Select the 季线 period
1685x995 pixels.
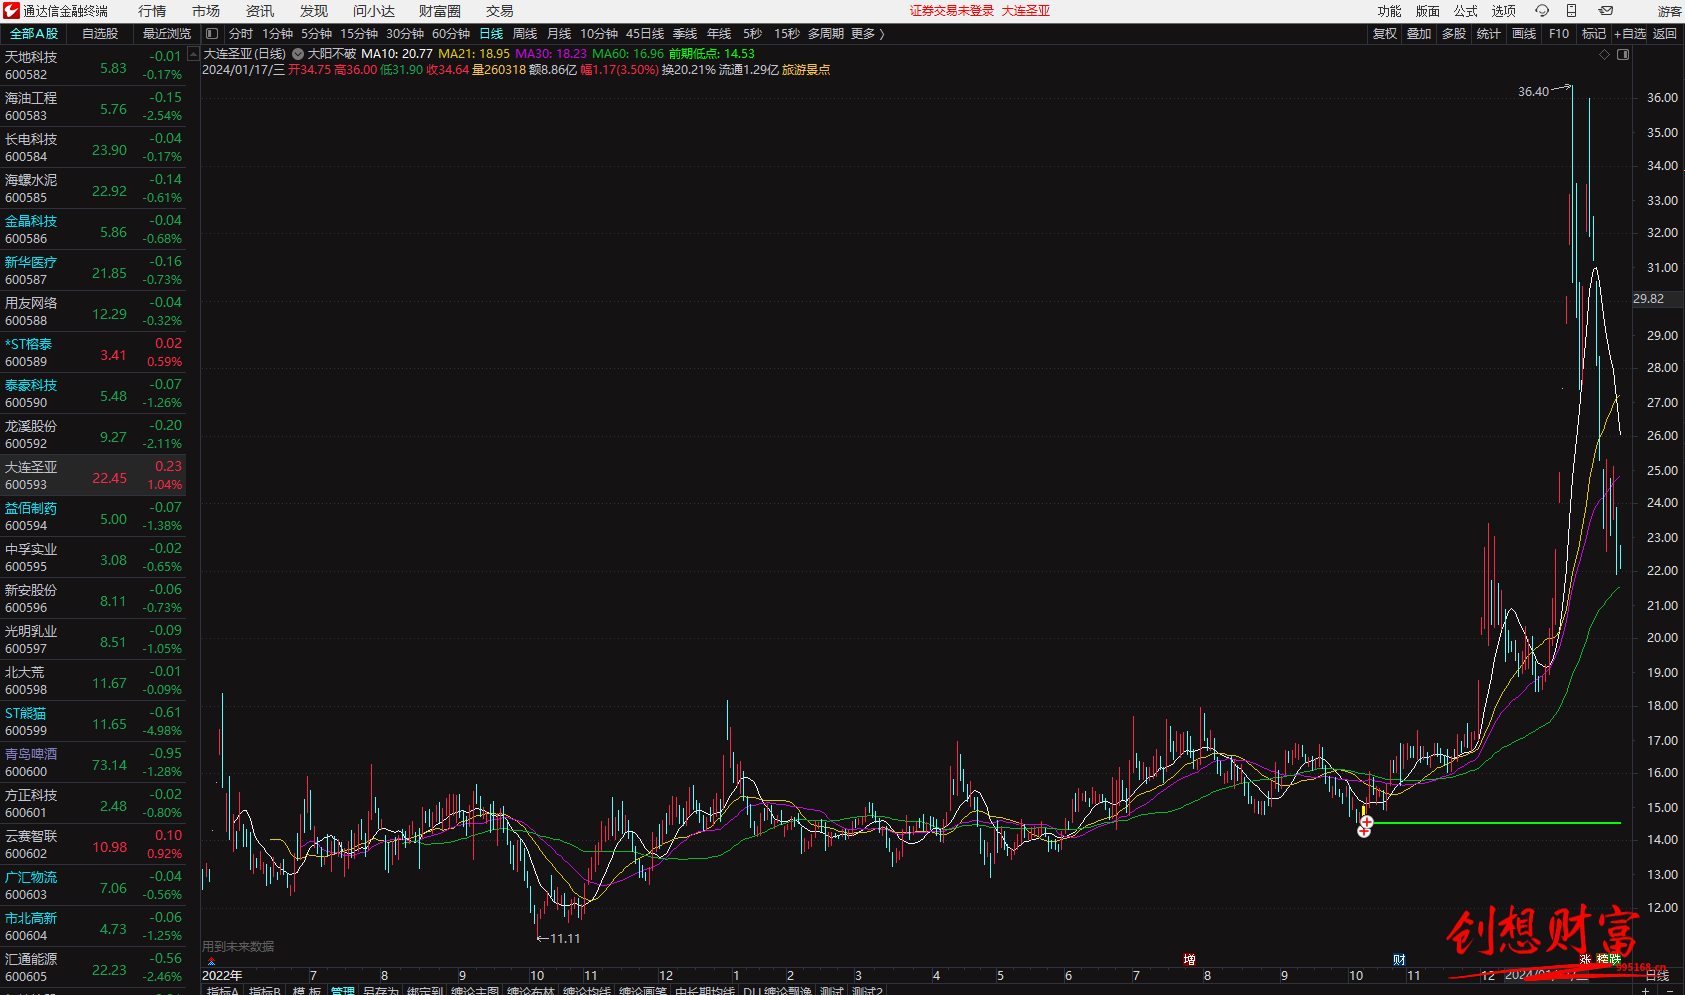[x=685, y=34]
